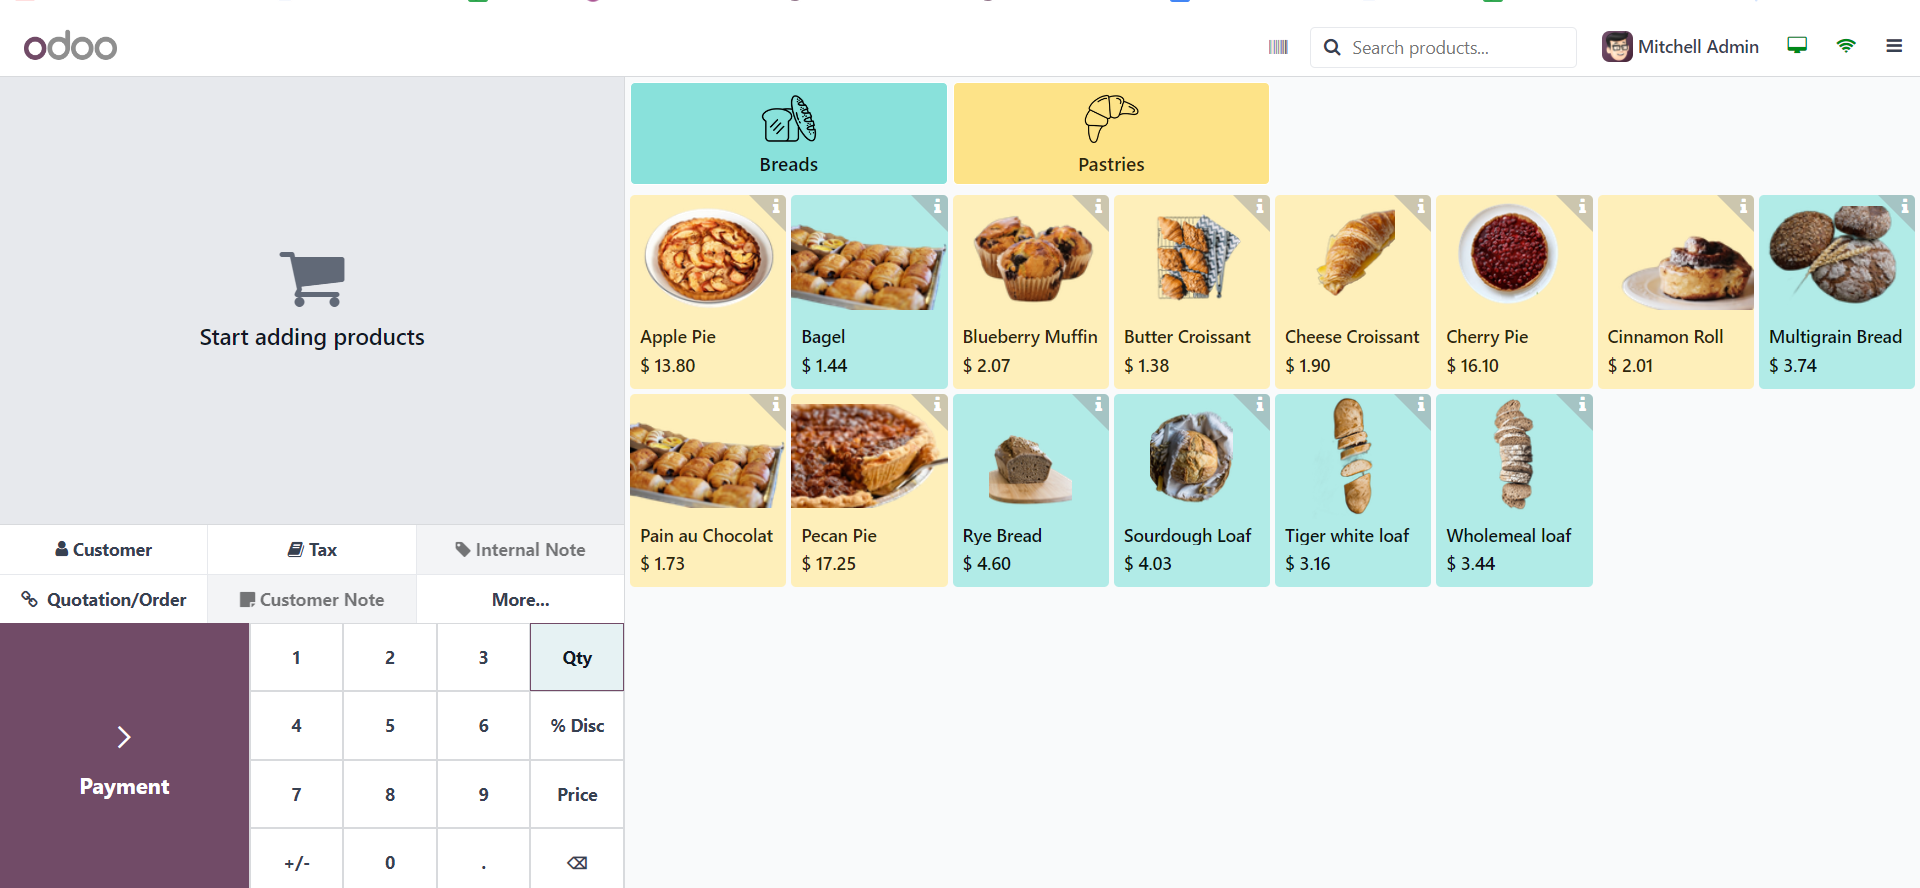Open the Mitchell Admin cashier selector

(x=1680, y=47)
